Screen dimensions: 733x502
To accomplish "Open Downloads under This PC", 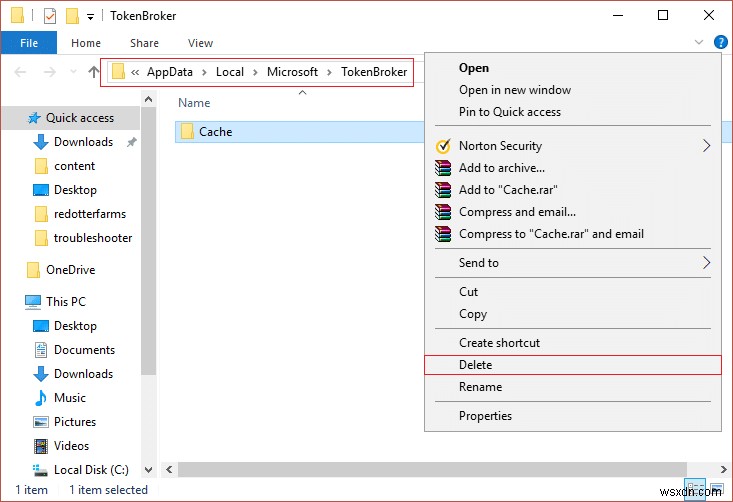I will point(83,374).
